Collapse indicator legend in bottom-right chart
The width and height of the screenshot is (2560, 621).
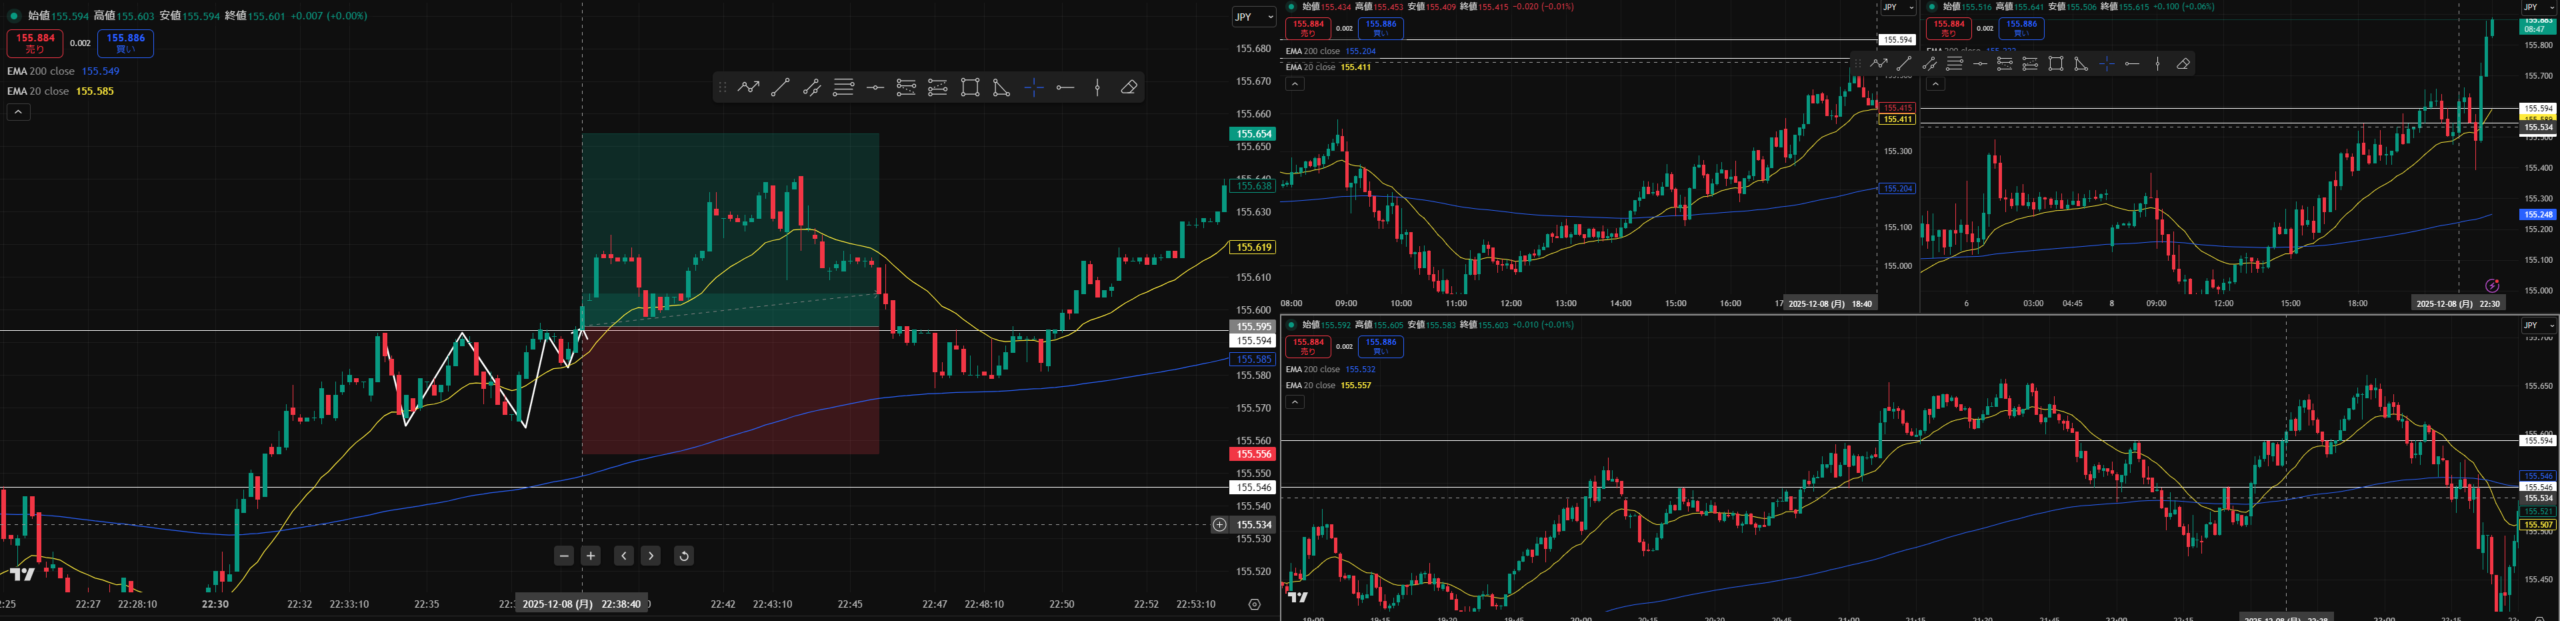pyautogui.click(x=1294, y=402)
